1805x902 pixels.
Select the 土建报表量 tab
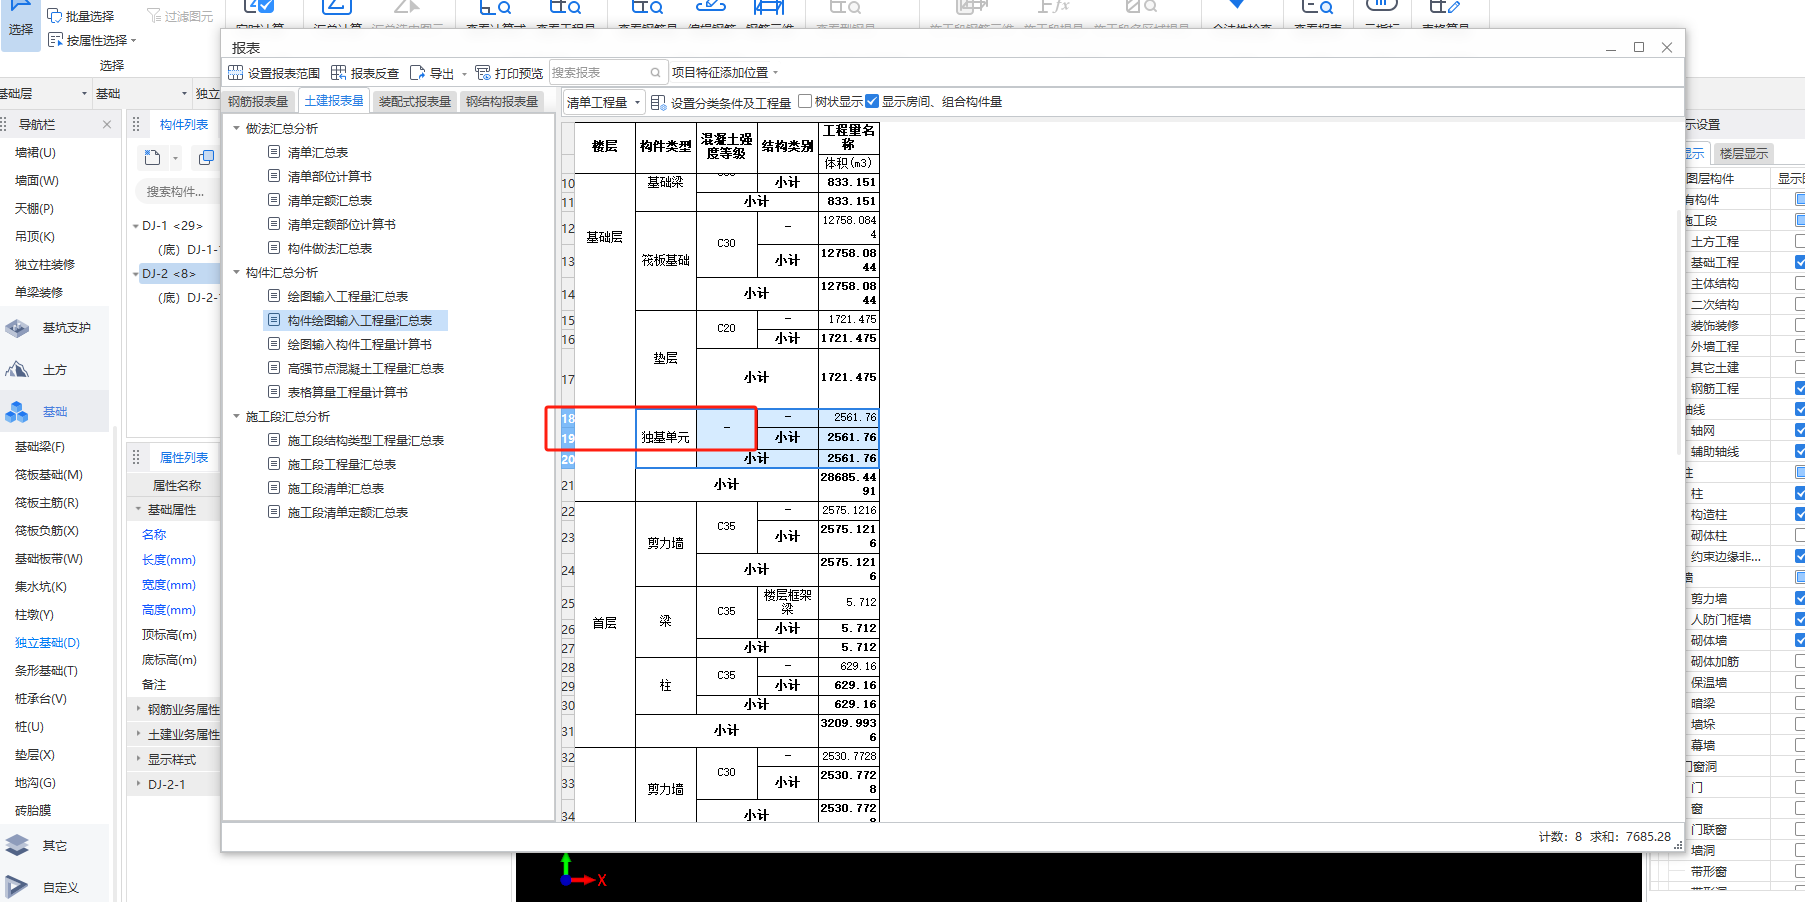pos(334,101)
